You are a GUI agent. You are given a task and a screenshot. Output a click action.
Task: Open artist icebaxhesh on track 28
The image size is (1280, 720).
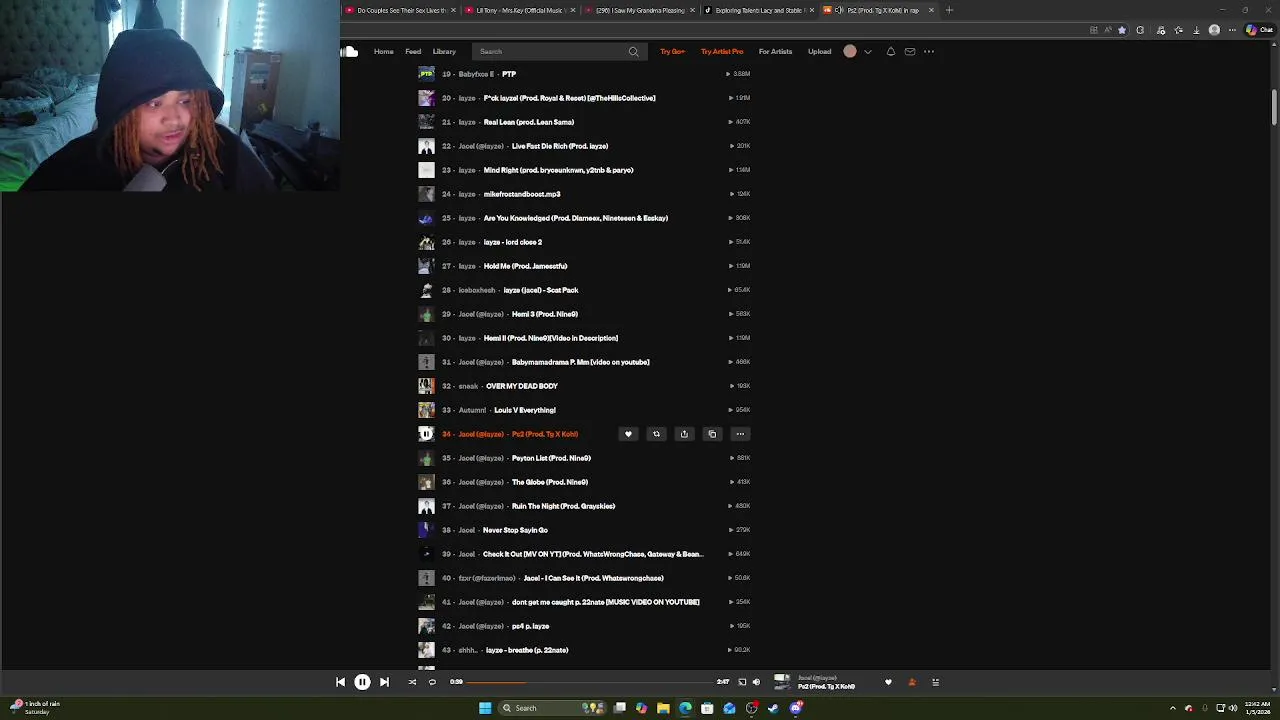tap(476, 290)
